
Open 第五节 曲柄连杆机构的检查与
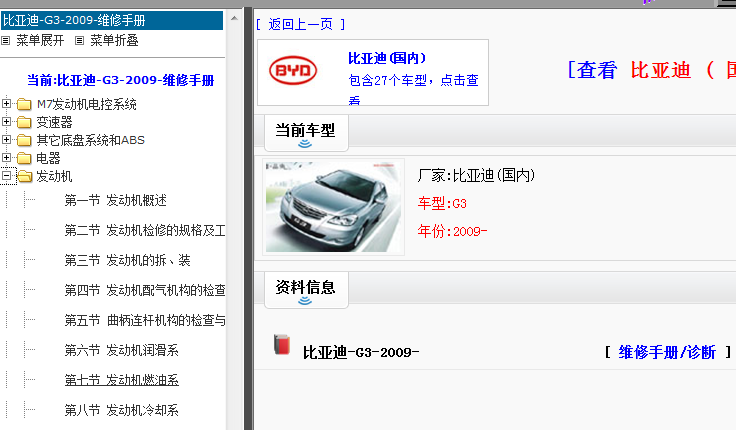click(x=145, y=321)
